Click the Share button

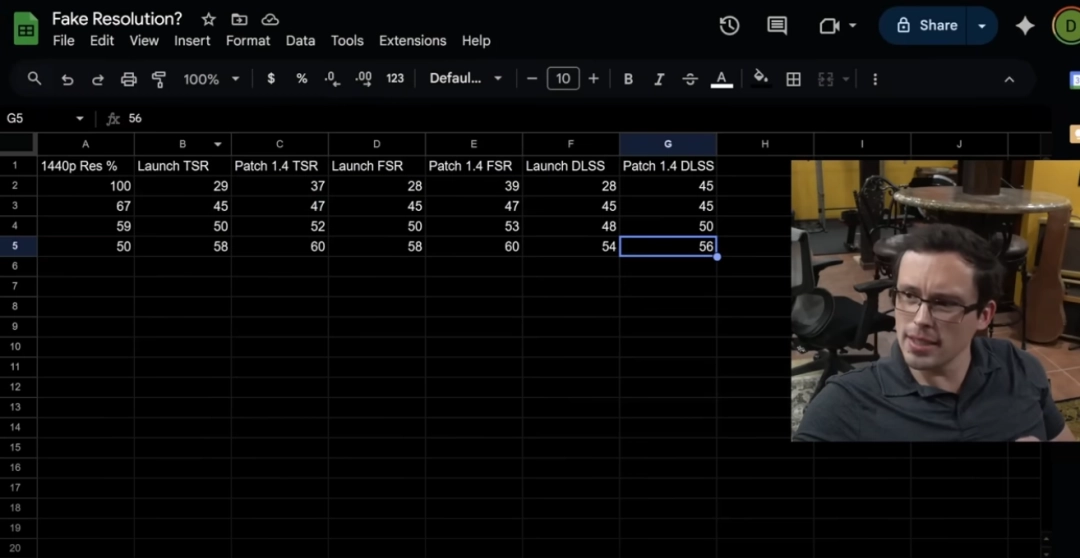926,26
